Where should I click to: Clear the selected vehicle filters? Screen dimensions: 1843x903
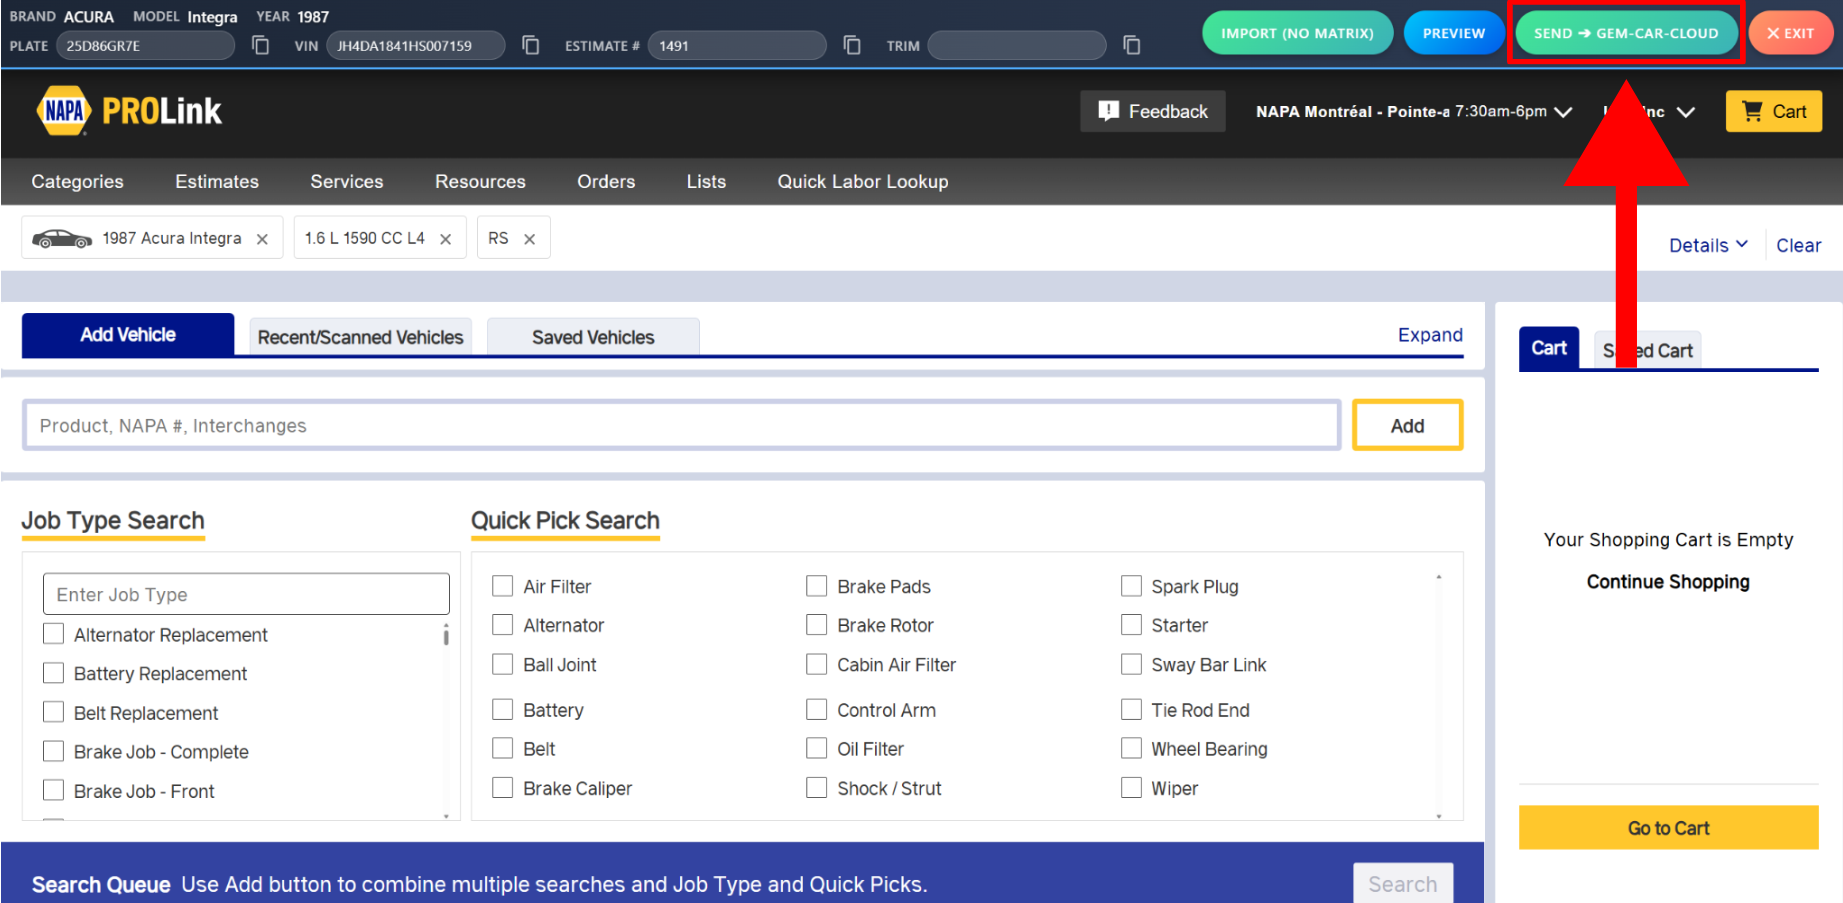[x=1798, y=245]
